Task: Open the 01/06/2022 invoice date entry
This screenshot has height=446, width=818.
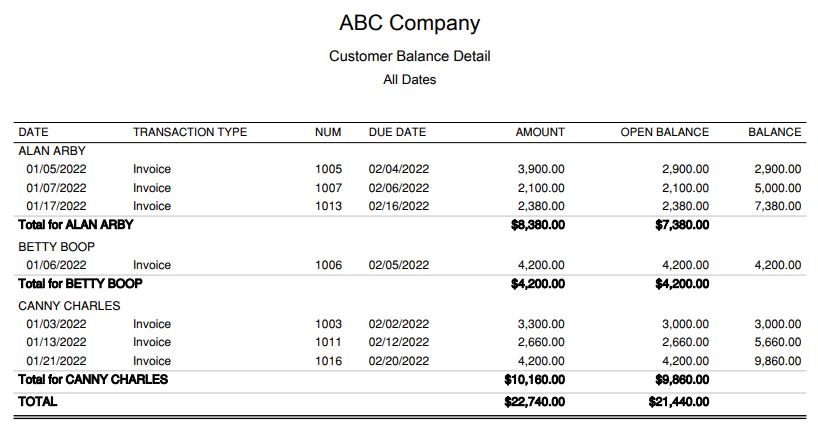Action: [56, 265]
